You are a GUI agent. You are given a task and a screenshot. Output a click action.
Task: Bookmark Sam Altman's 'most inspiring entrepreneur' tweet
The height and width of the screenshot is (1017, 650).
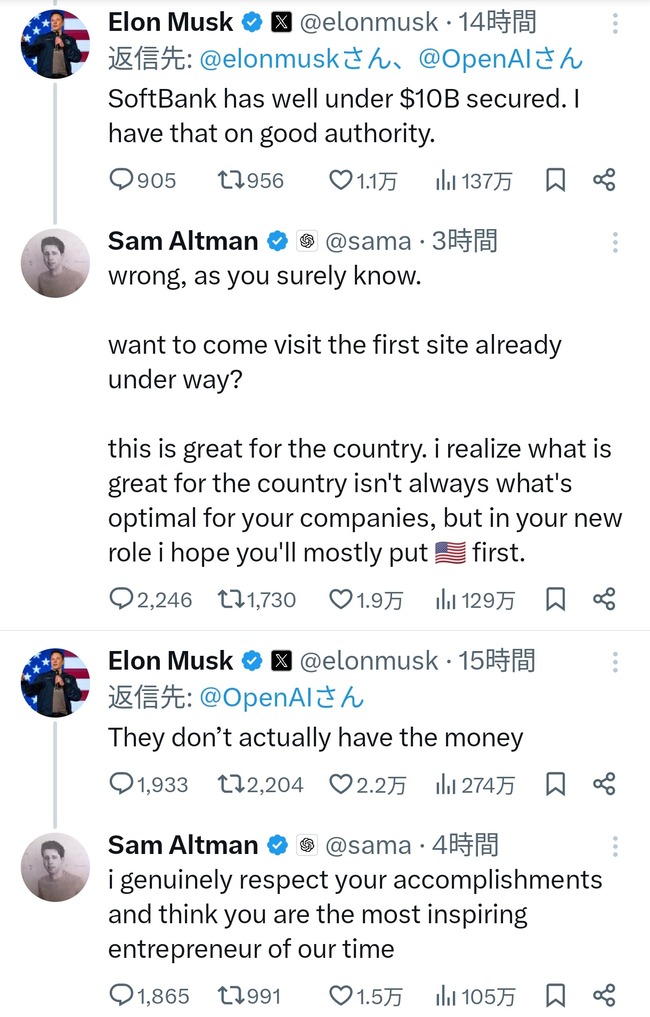(556, 995)
